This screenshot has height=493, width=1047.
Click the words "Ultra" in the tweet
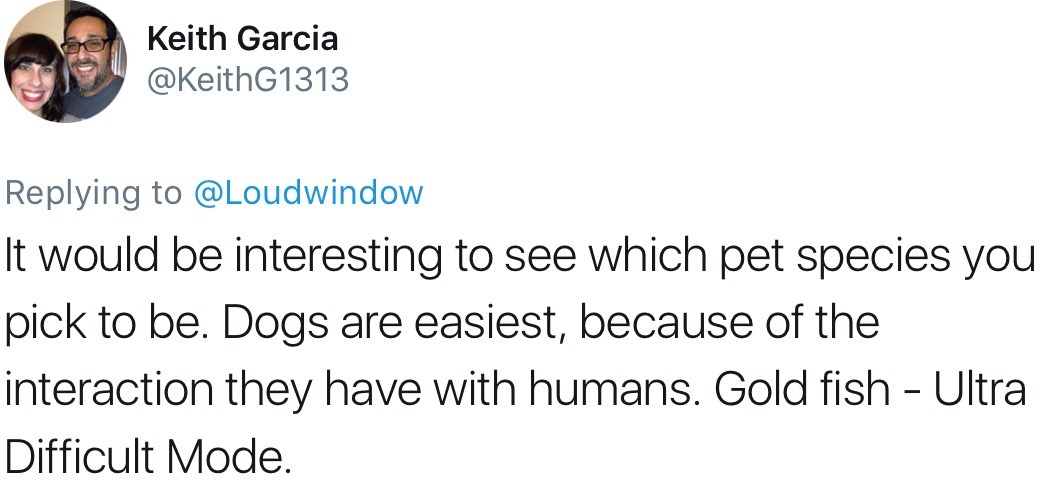(x=981, y=389)
